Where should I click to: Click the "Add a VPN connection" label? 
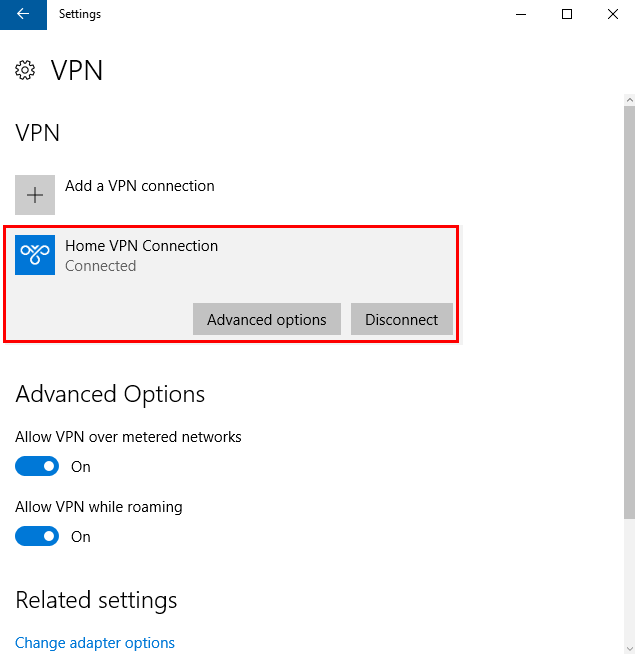click(140, 186)
